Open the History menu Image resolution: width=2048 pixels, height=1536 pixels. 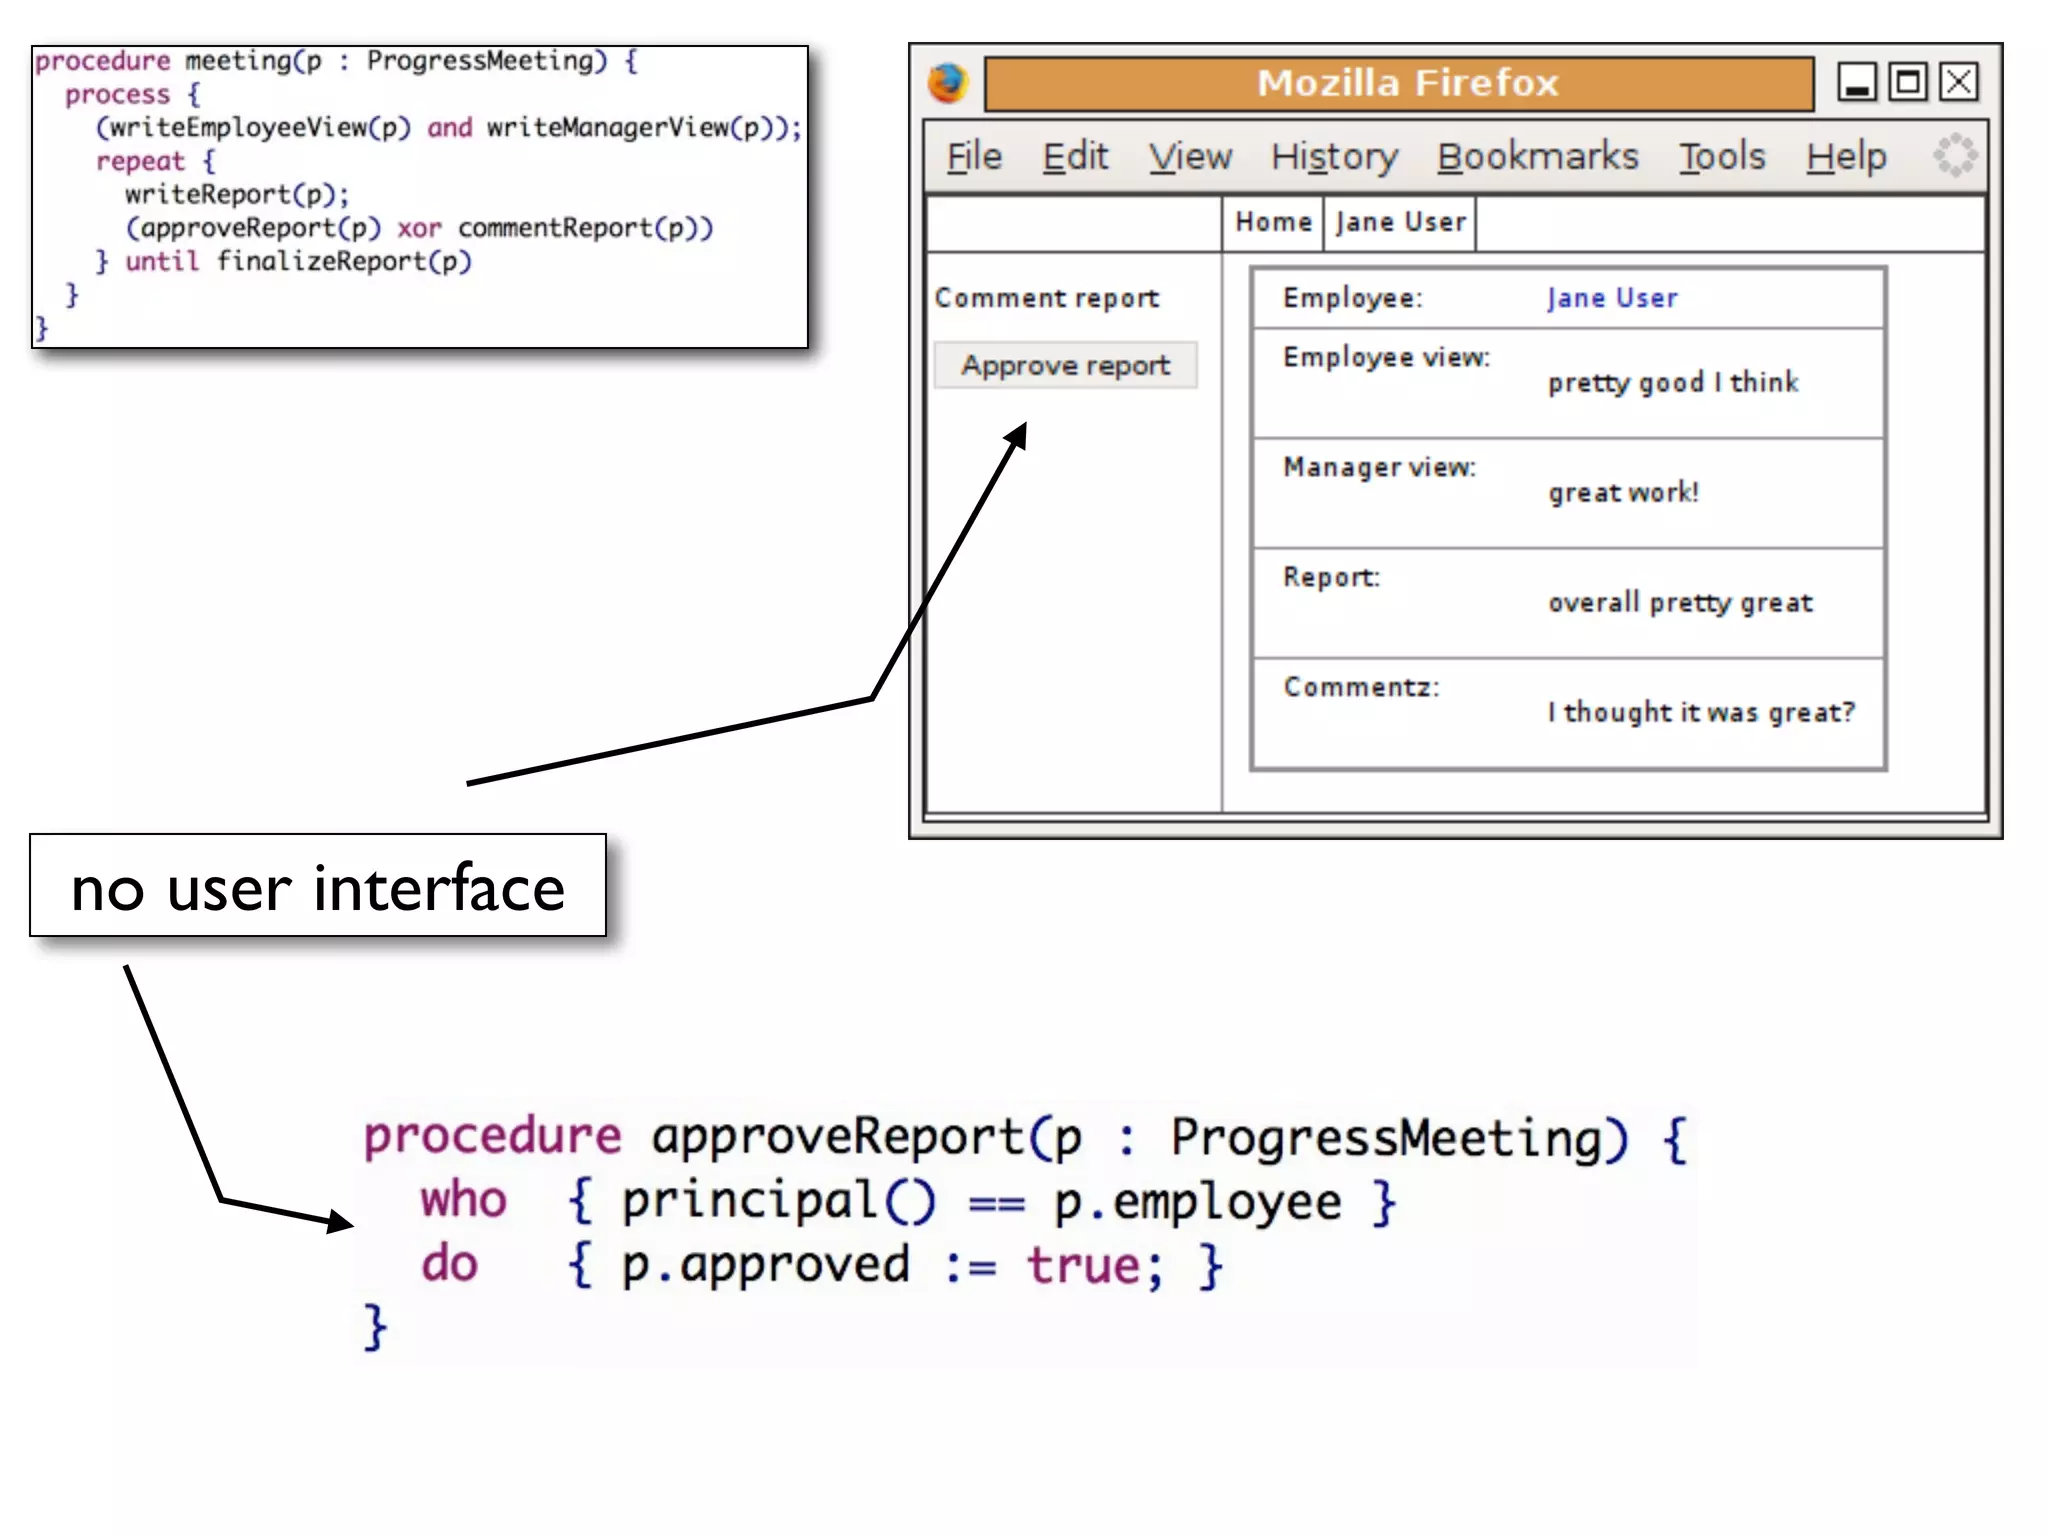point(1334,157)
